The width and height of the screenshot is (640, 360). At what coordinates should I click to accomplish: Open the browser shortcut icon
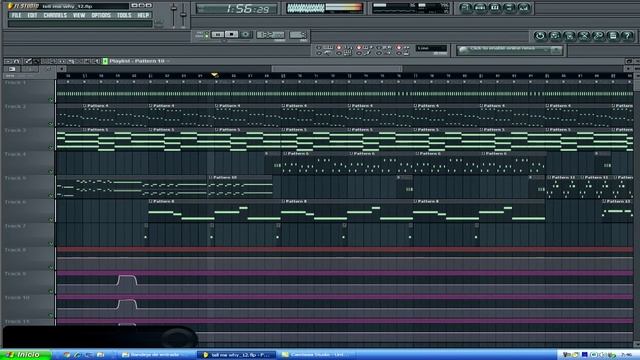[x=509, y=8]
